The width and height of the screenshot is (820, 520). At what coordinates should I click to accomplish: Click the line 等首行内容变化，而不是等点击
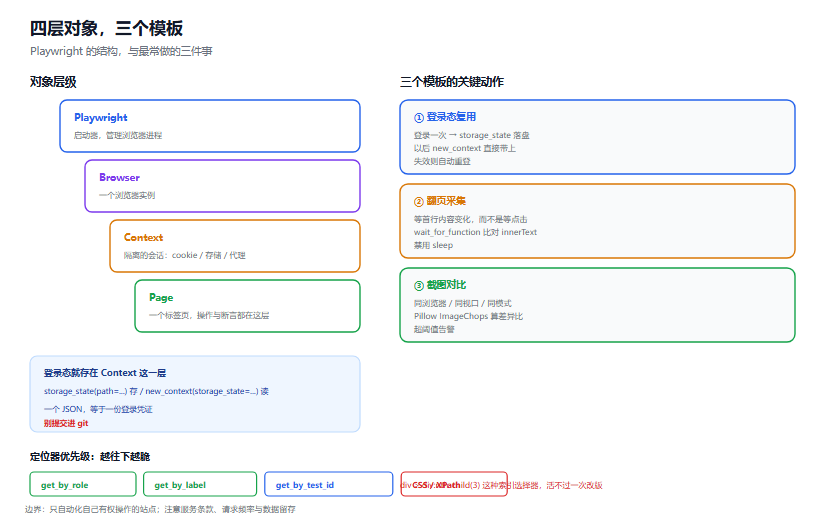[471, 220]
